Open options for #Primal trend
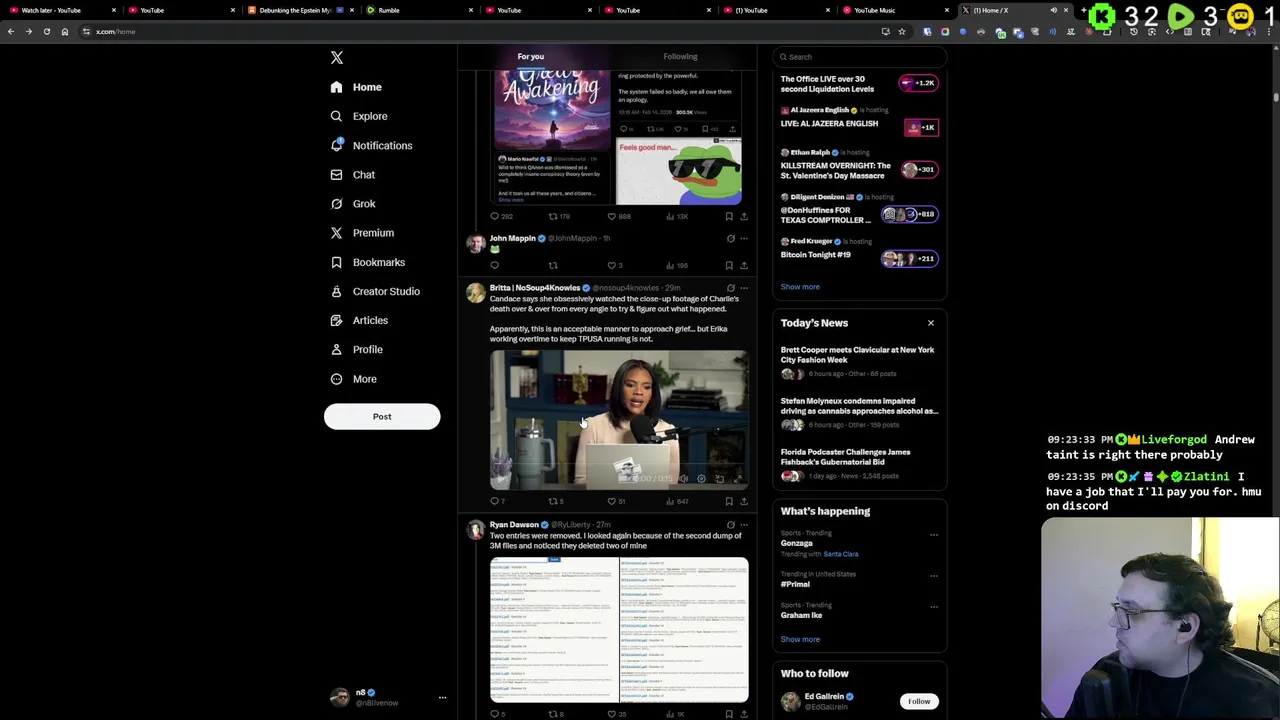Screen dimensions: 1280x720 934,576
